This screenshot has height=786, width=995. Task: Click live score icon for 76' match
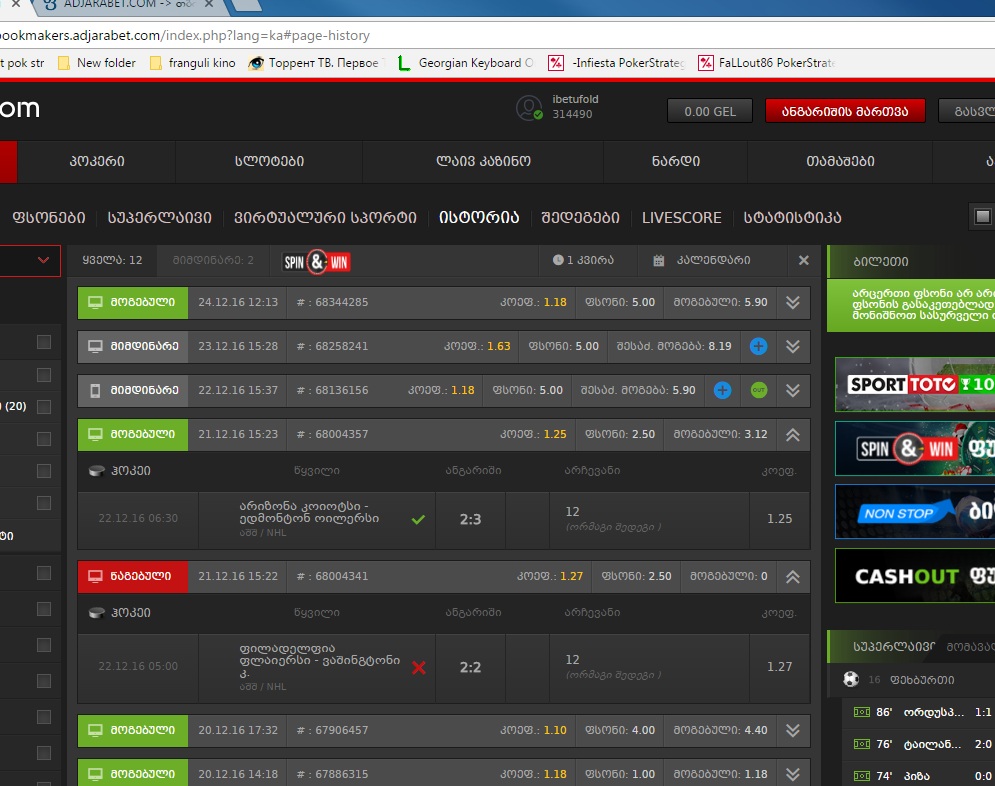pos(862,744)
